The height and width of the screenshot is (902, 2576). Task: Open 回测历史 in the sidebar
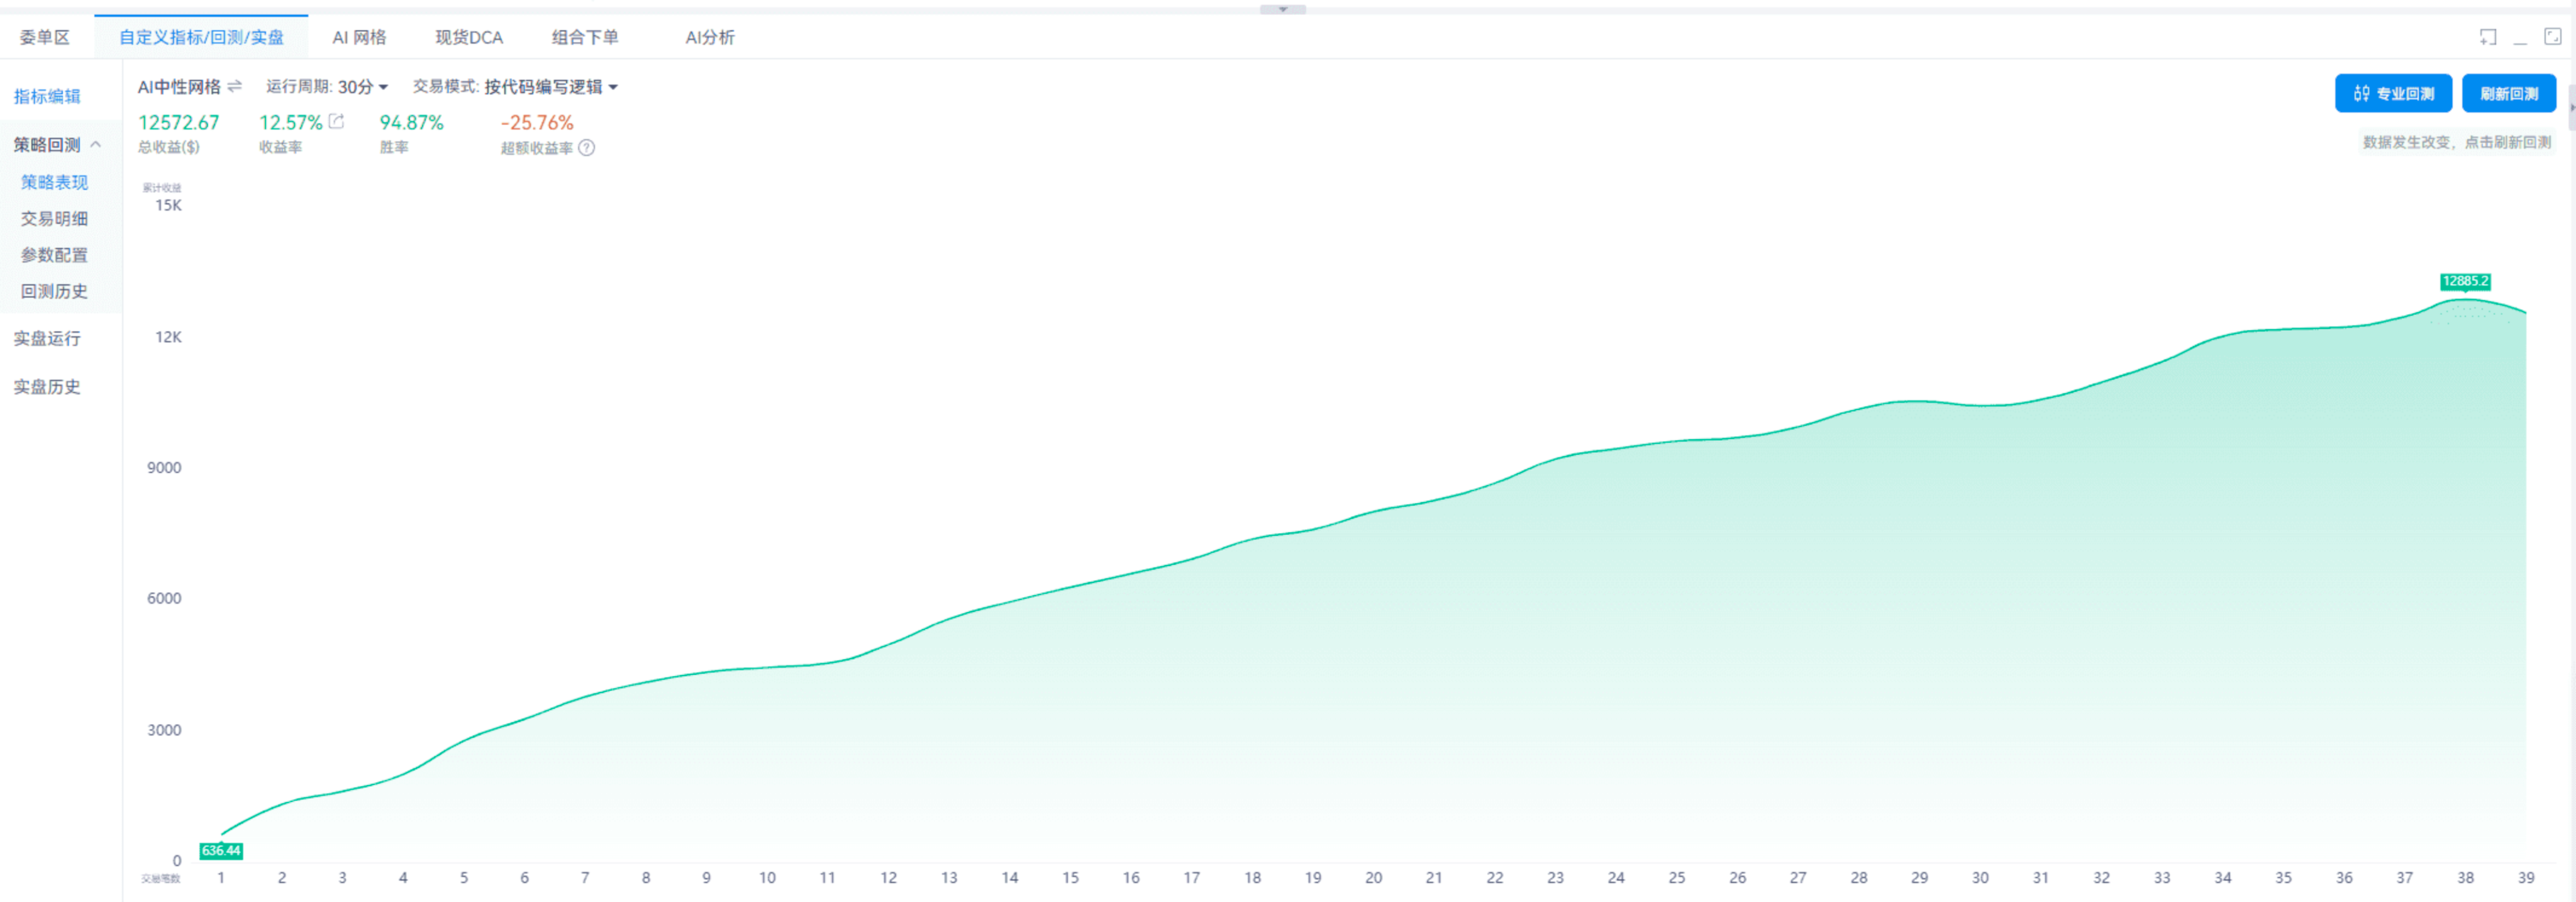(x=54, y=292)
